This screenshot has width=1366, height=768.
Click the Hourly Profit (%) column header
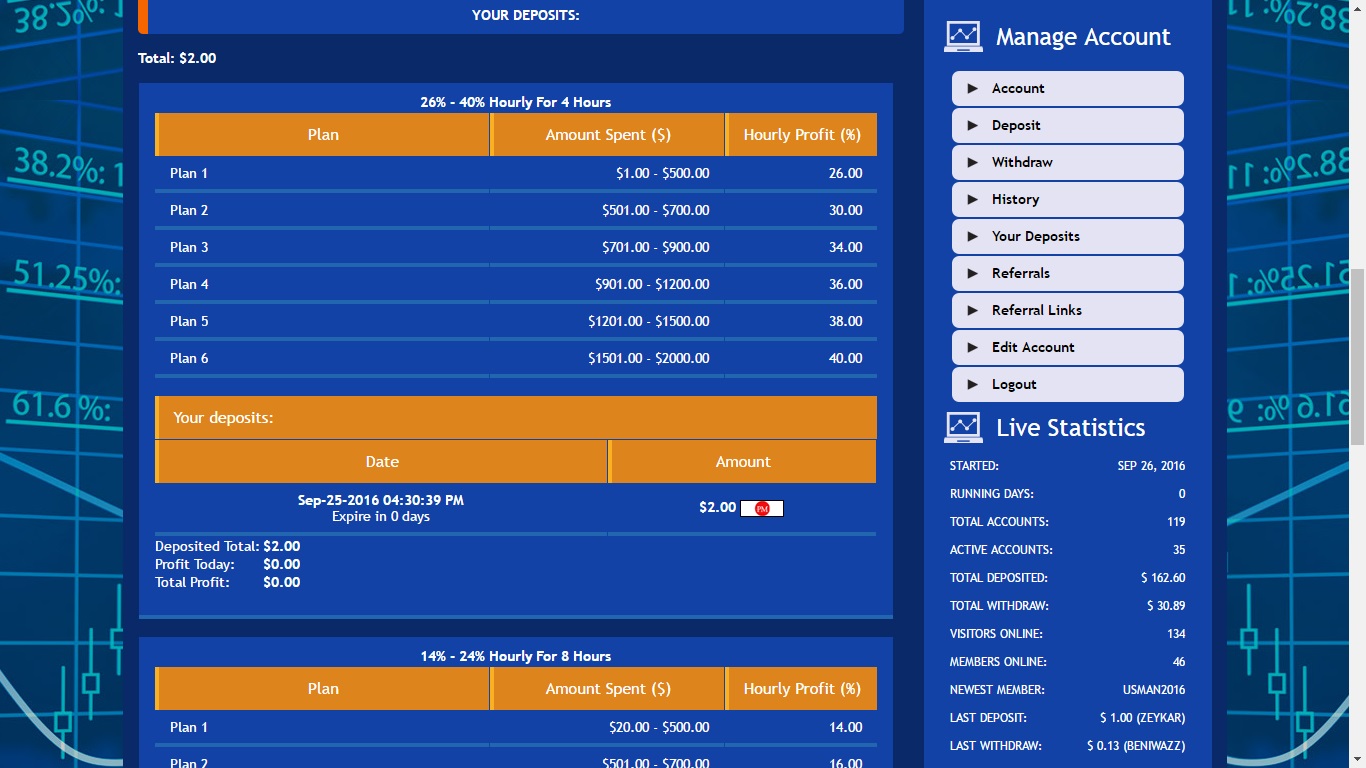[801, 135]
